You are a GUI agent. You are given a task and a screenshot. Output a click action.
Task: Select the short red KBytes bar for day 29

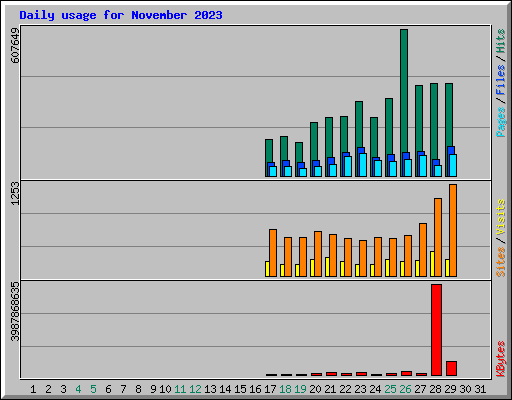[x=451, y=368]
